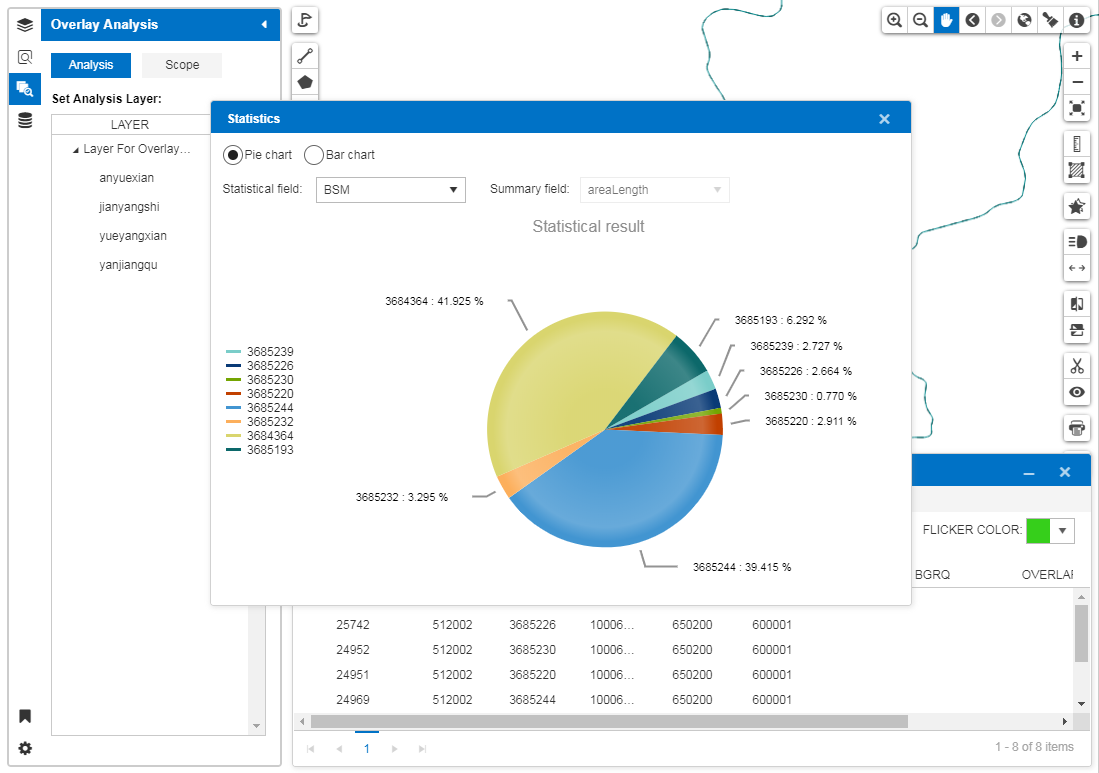Select the jianyangshi layer
The width and height of the screenshot is (1099, 773).
point(130,207)
